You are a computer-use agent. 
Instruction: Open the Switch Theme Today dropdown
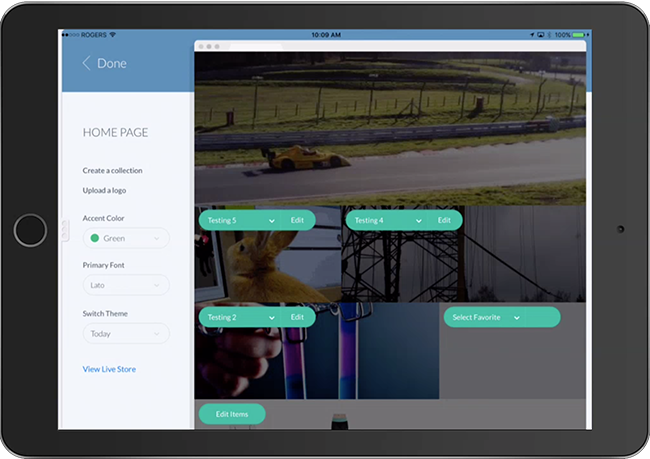pyautogui.click(x=126, y=334)
